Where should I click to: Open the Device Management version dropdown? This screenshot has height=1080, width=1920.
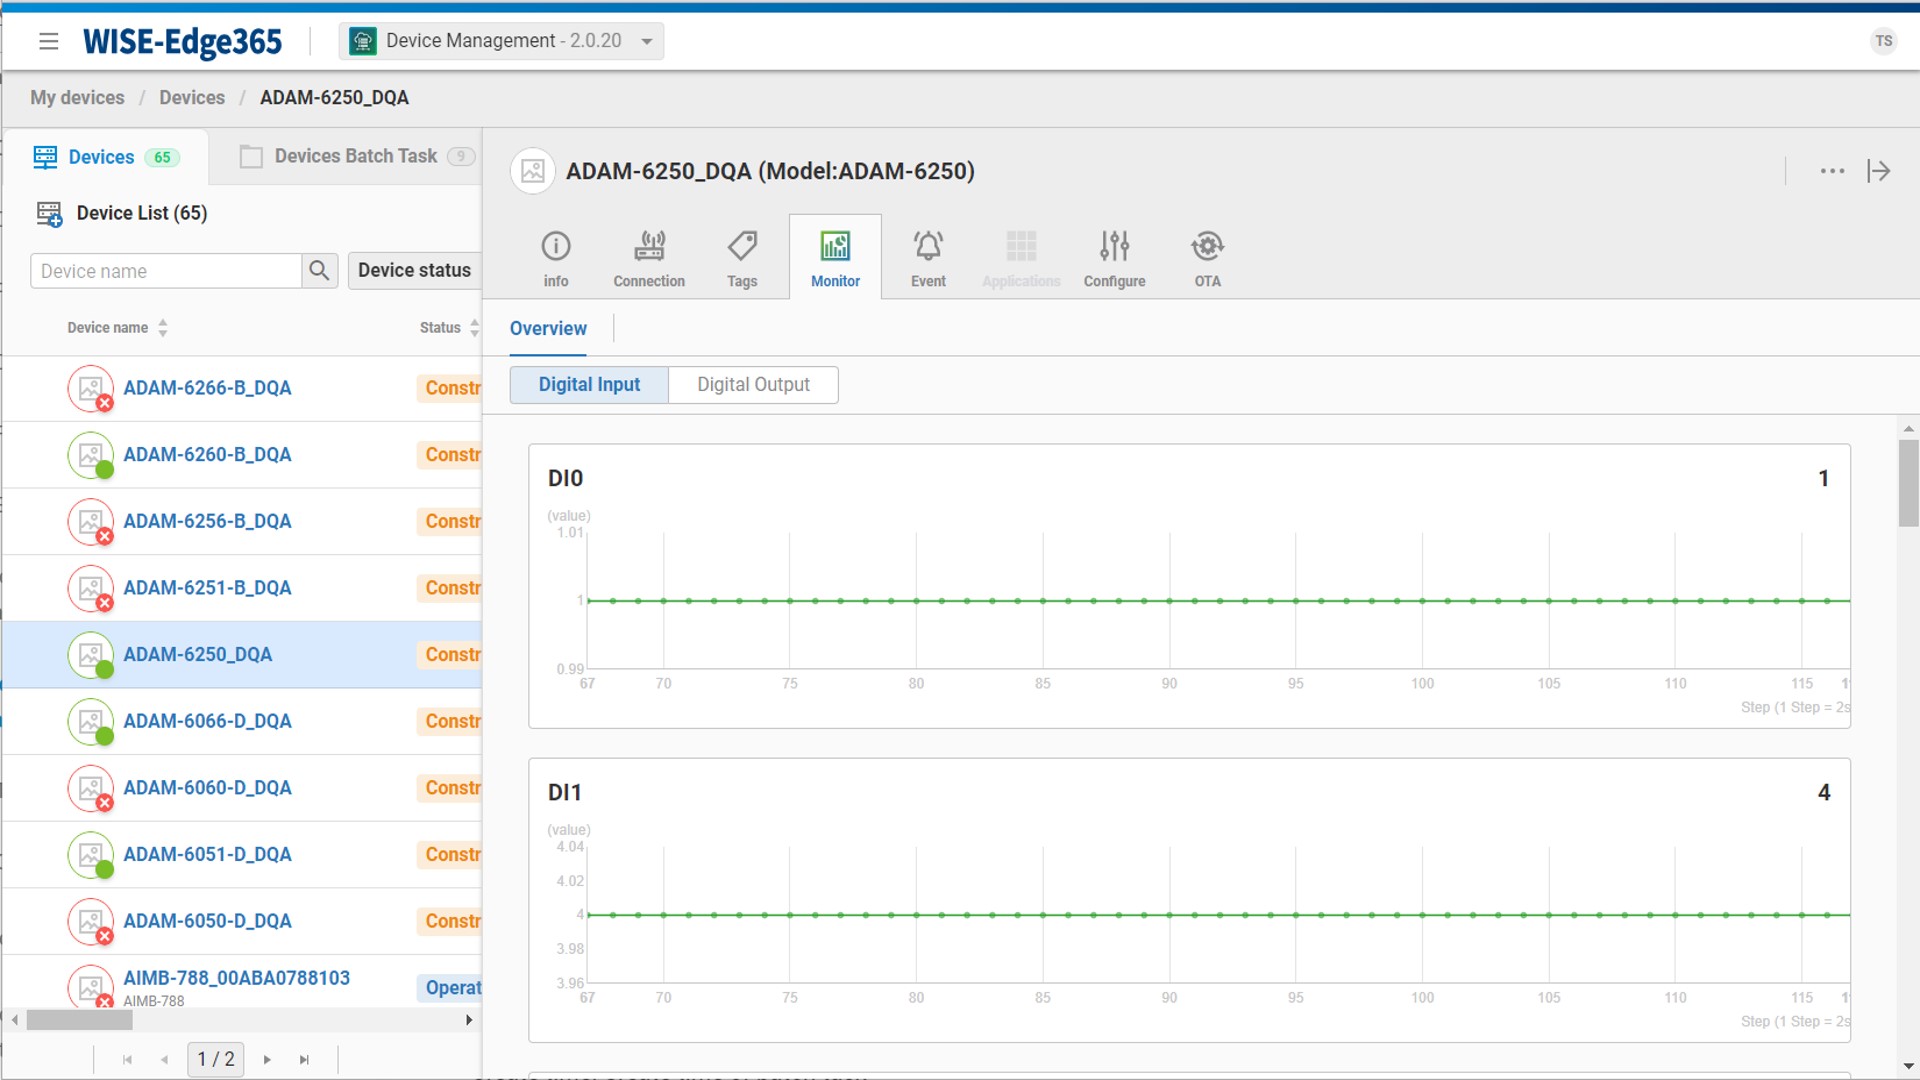tap(501, 41)
